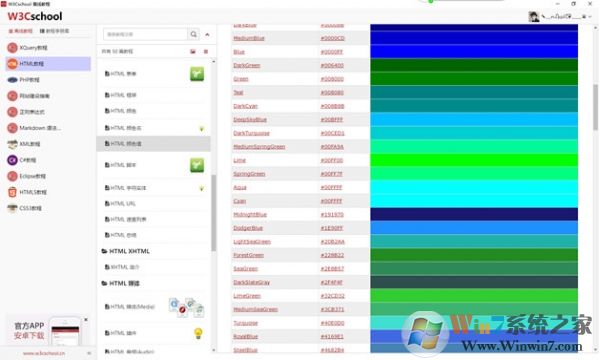Click the DarkSlateGray color swatch
Image resolution: width=599 pixels, height=360 pixels.
[474, 282]
